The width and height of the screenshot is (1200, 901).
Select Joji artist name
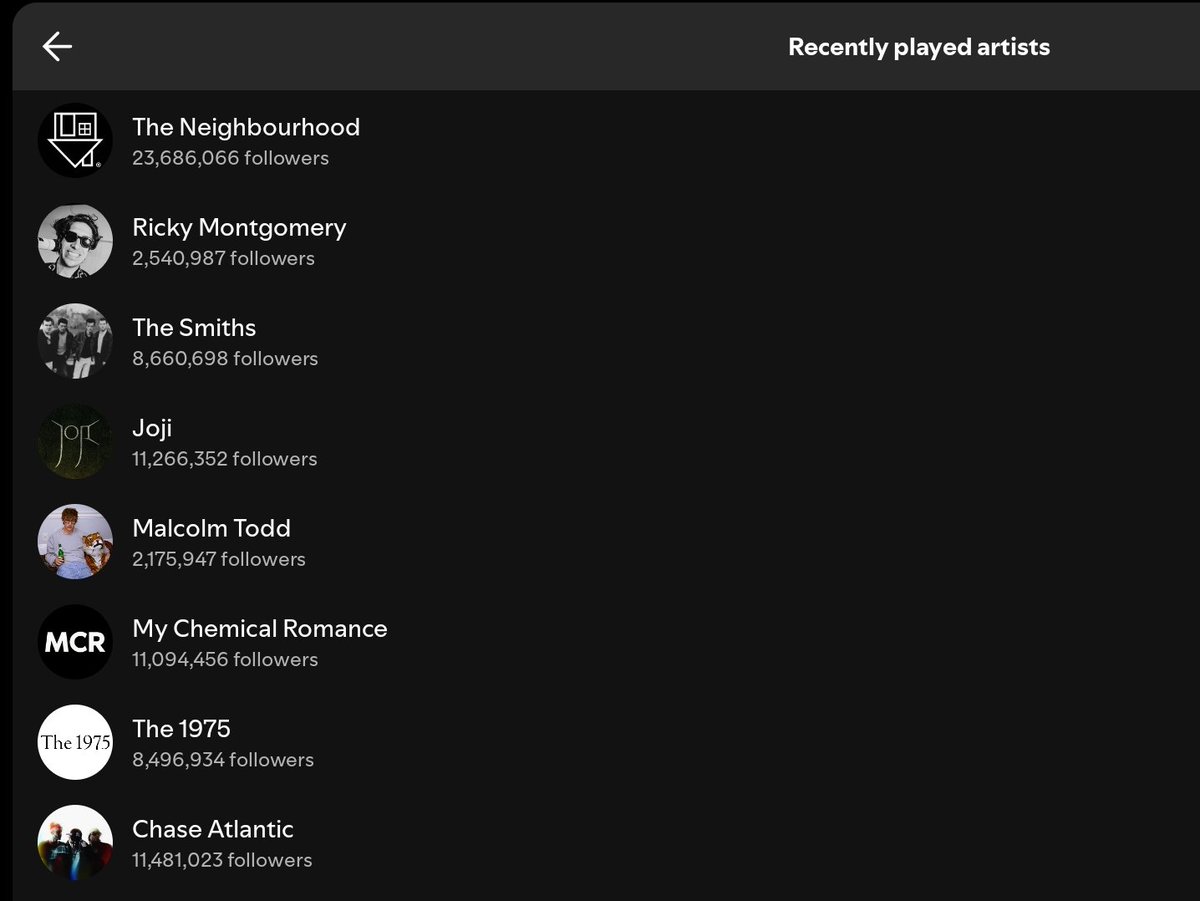(152, 428)
